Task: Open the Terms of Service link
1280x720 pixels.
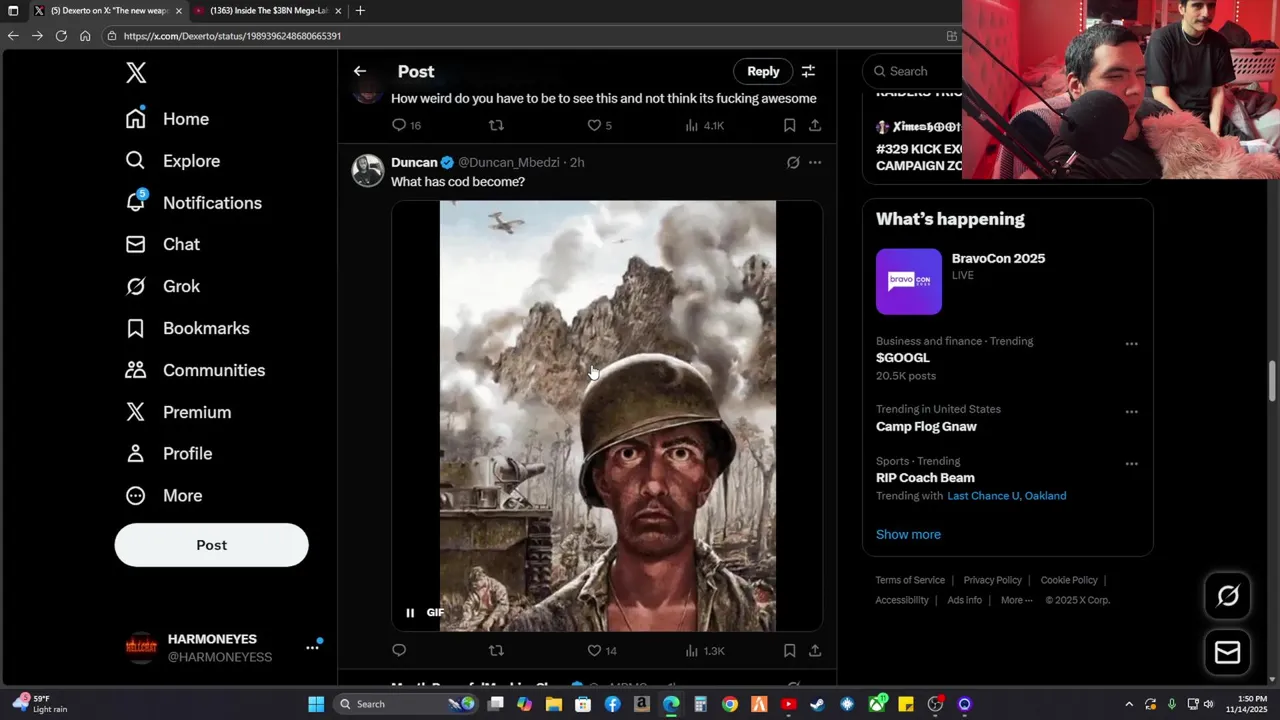Action: 910,580
